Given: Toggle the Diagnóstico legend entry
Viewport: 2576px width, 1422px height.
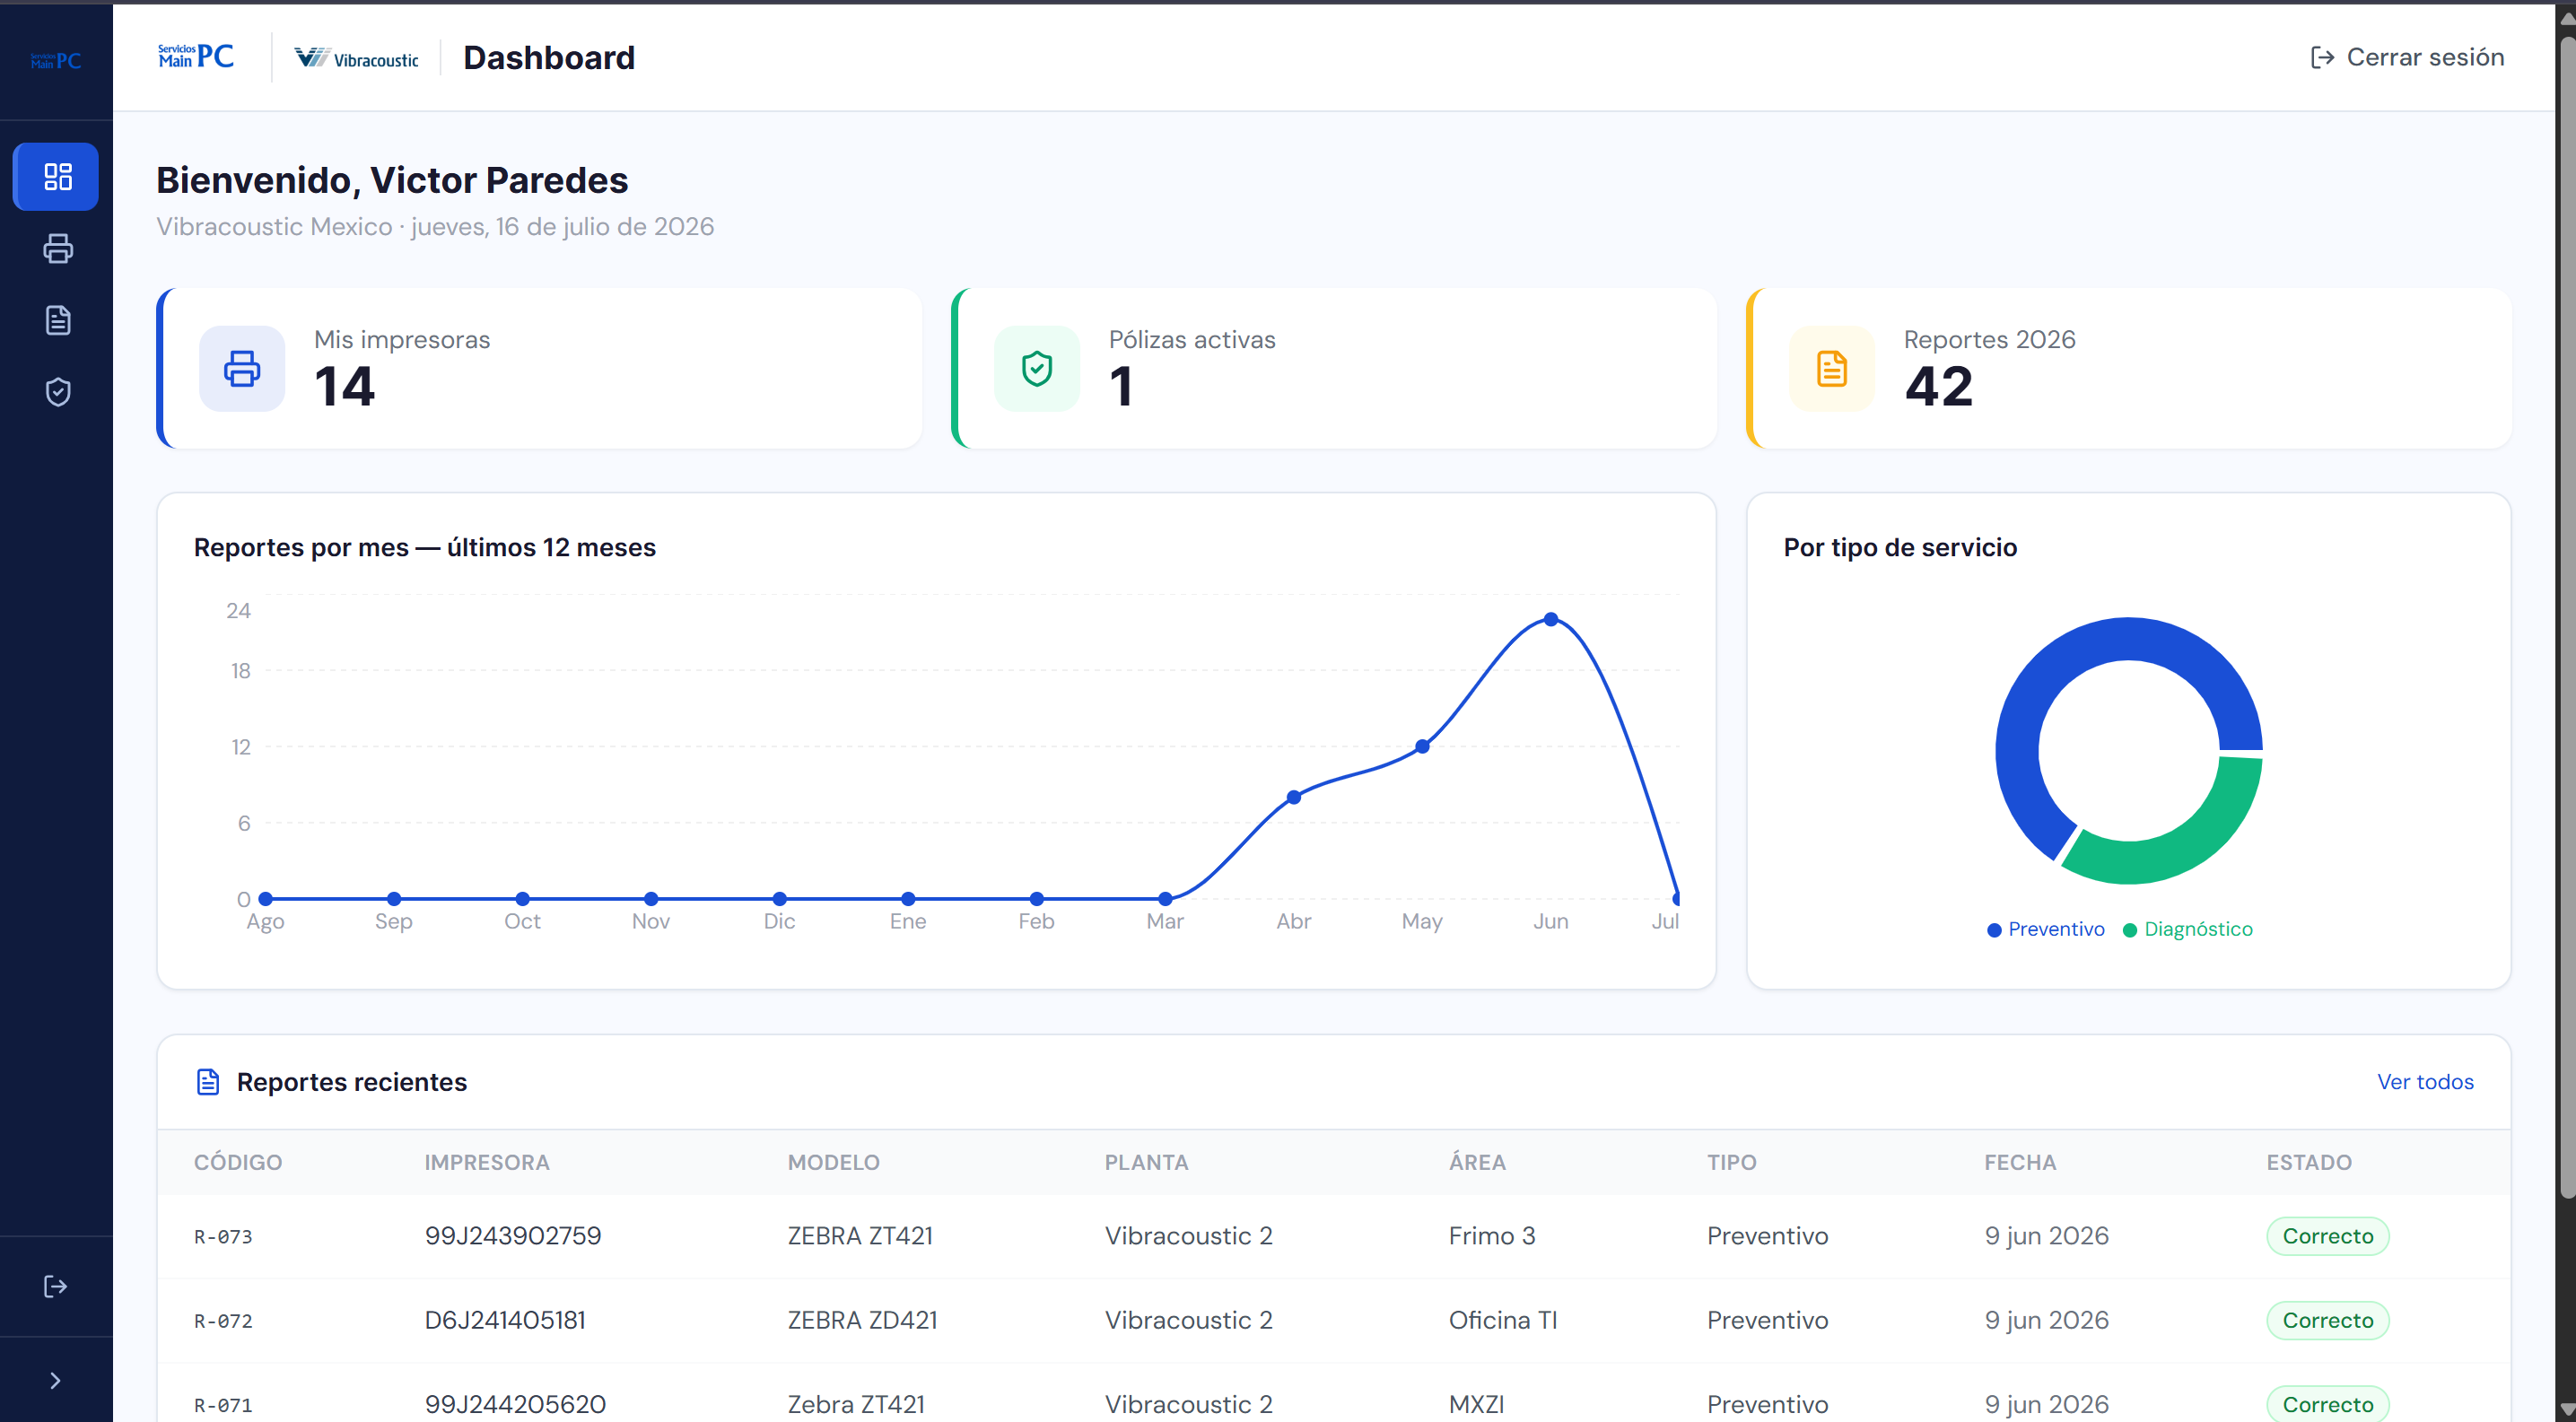Looking at the screenshot, I should [2188, 930].
